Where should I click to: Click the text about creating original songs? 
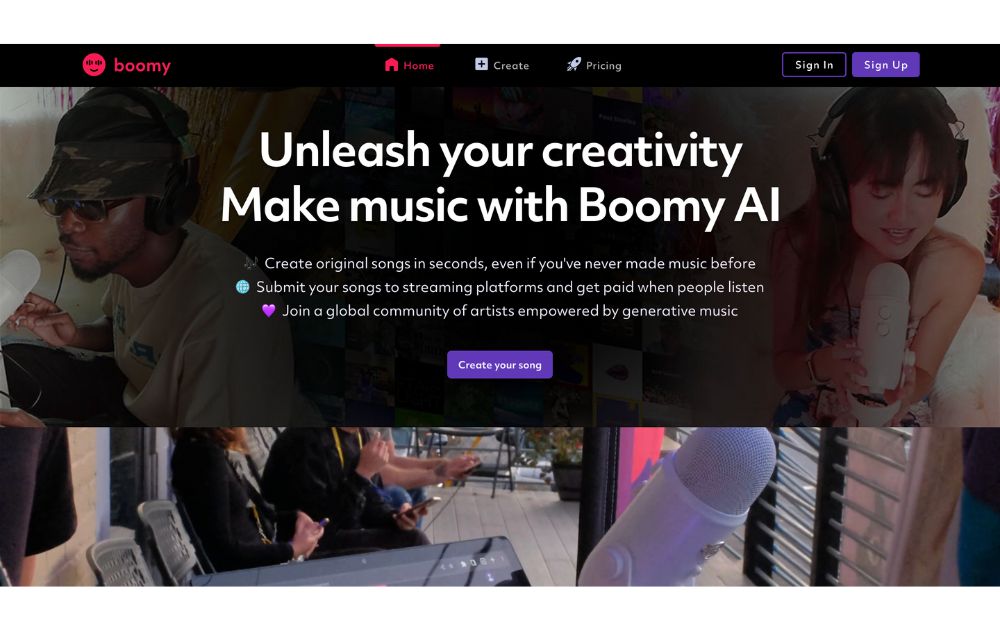pyautogui.click(x=510, y=263)
